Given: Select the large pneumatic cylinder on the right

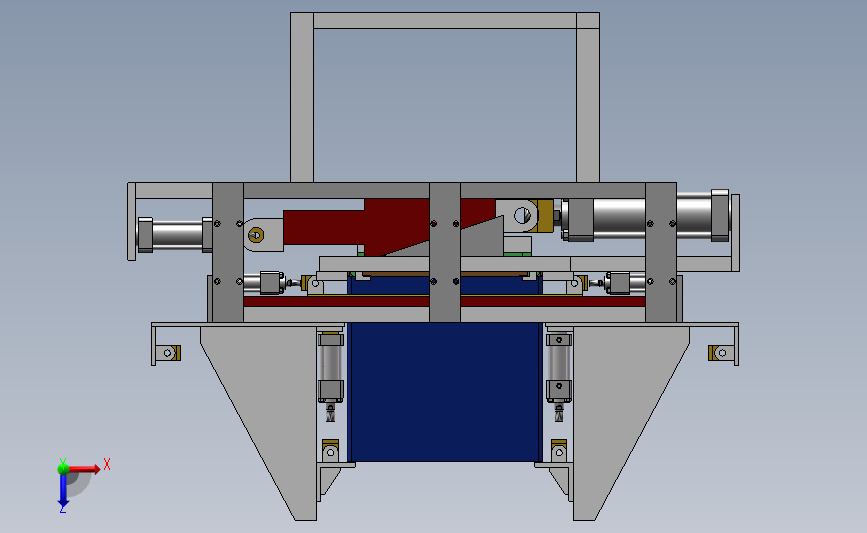Looking at the screenshot, I should [647, 218].
